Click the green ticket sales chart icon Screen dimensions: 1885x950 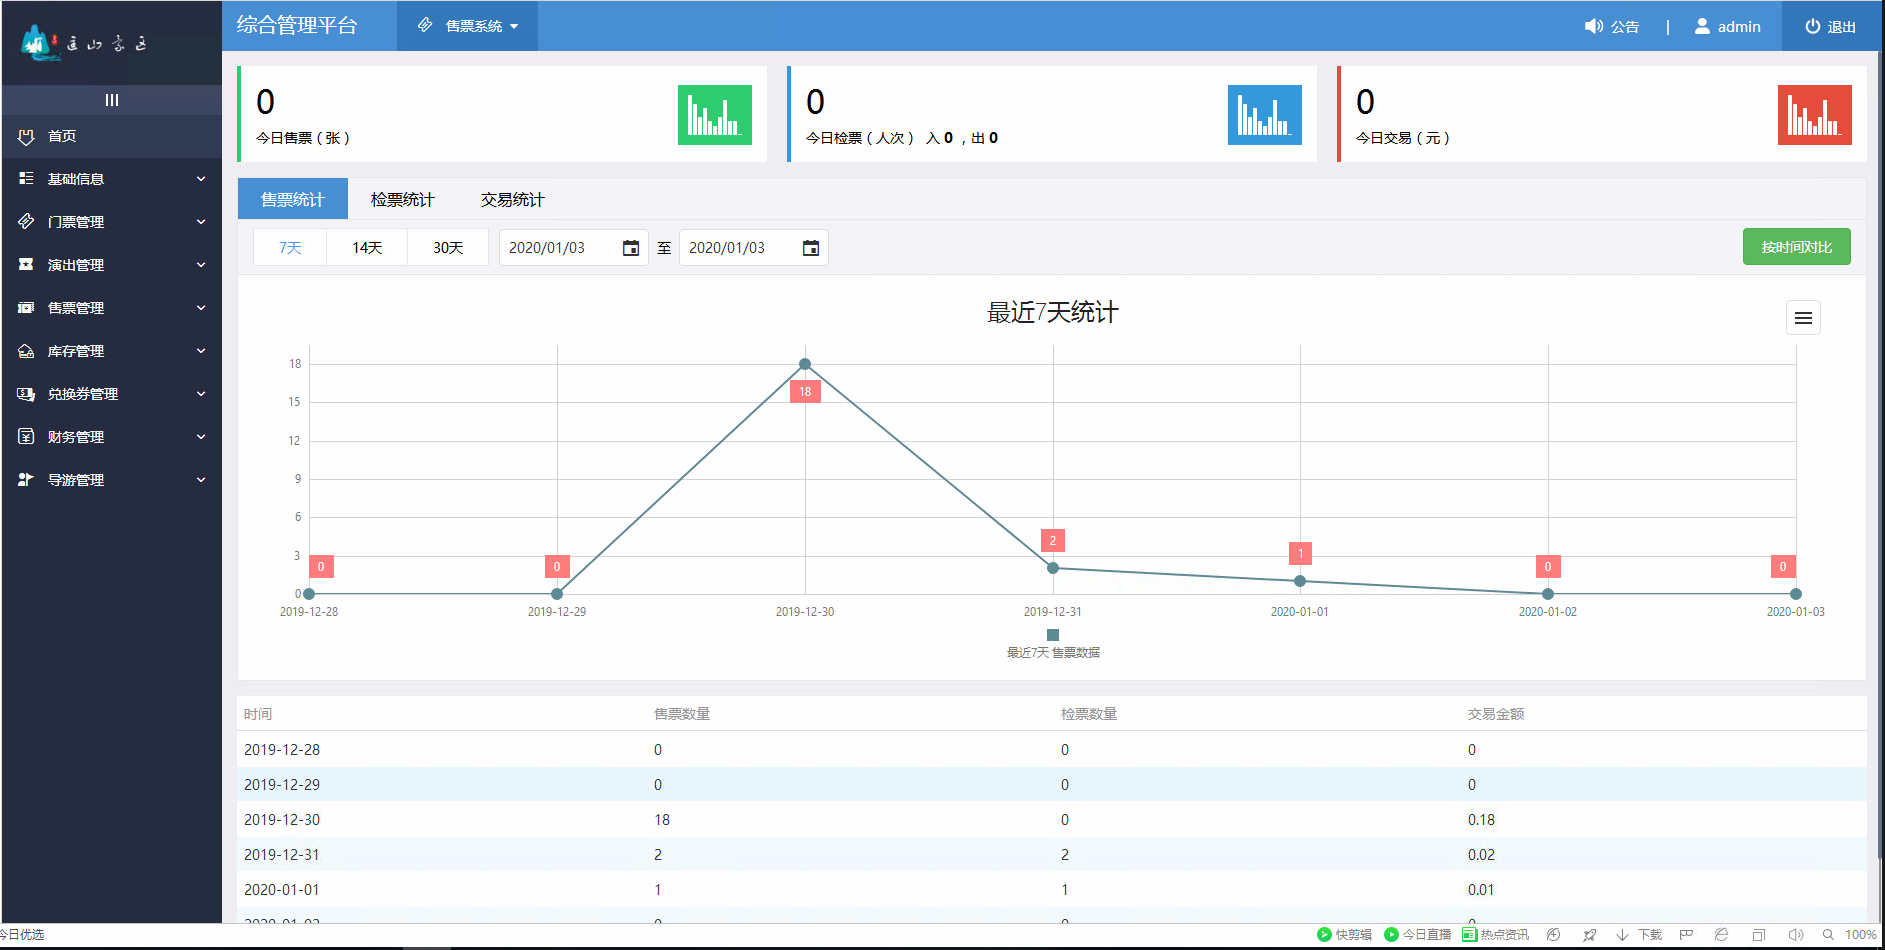point(714,115)
